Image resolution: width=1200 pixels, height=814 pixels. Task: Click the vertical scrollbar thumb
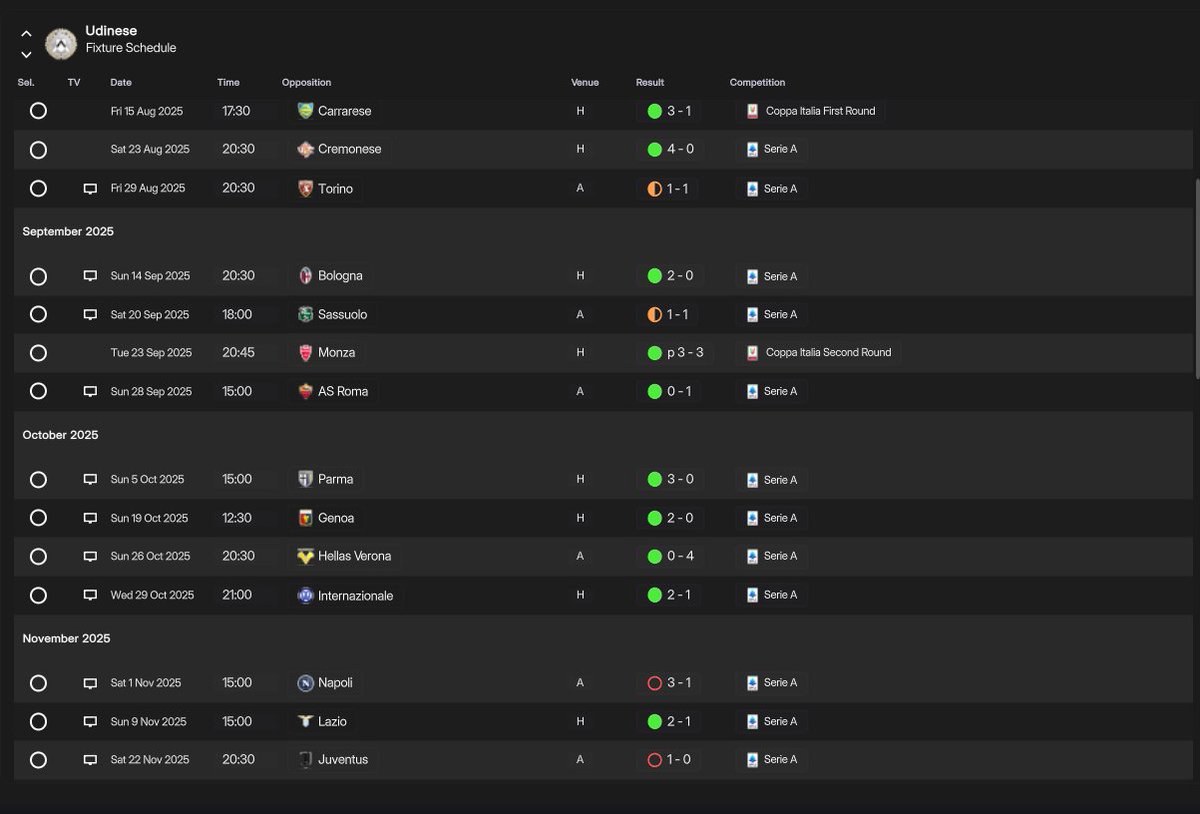coord(1196,278)
